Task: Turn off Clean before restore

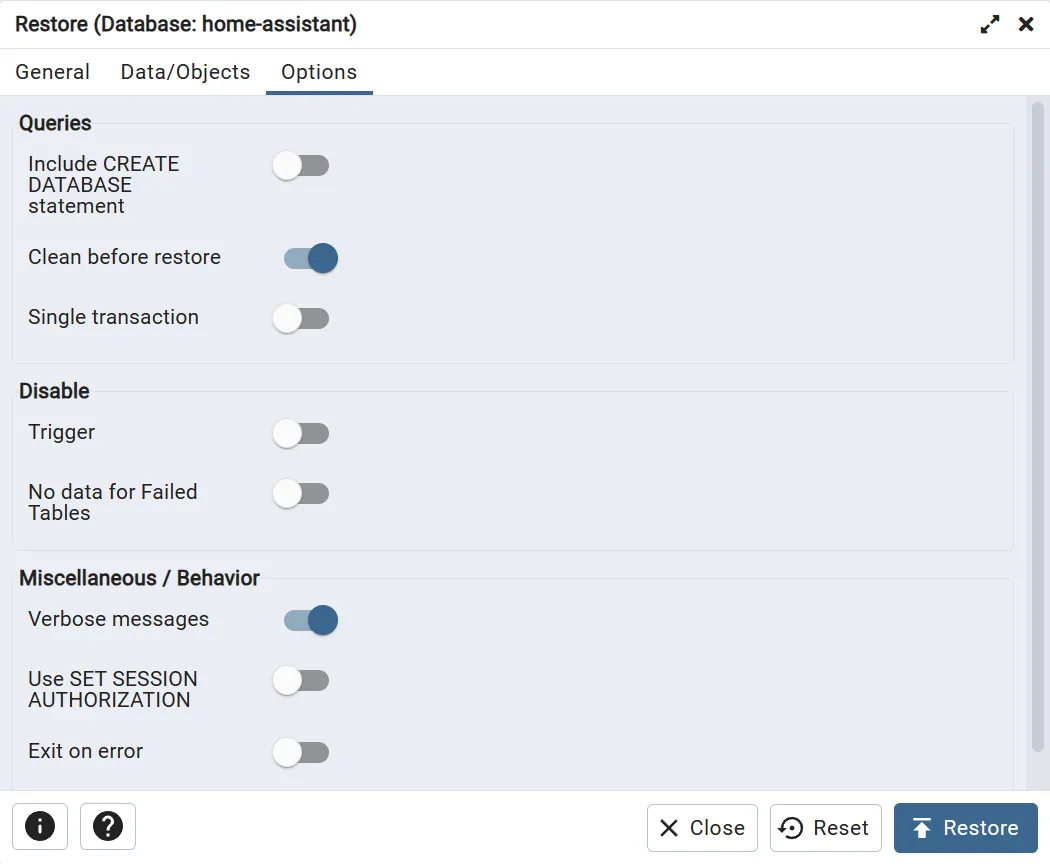Action: click(x=310, y=258)
